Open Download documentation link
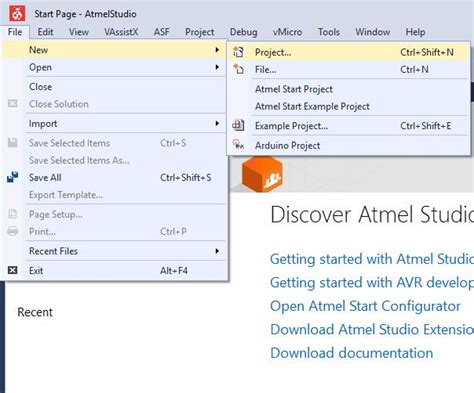 point(352,353)
